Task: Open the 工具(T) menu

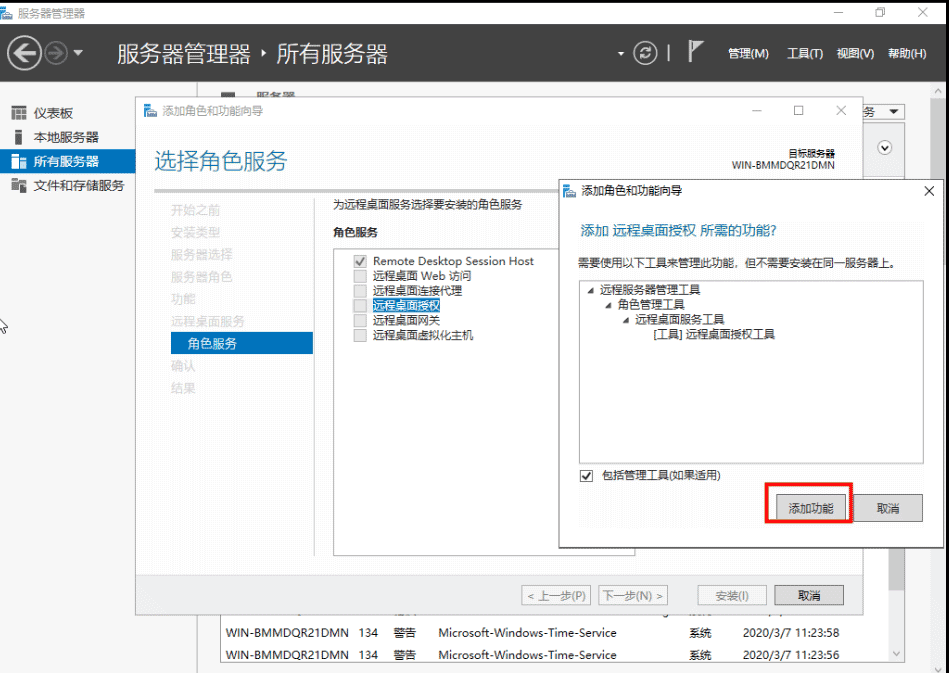Action: (x=804, y=54)
